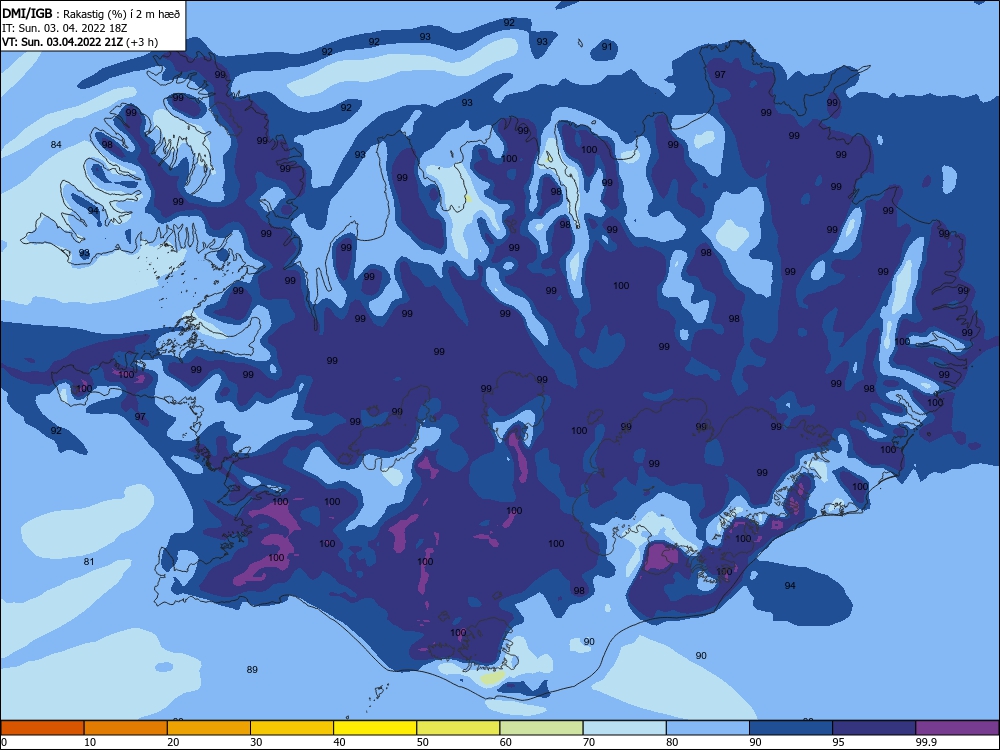Click the 10–20 orange legend swatch
The height and width of the screenshot is (750, 1000).
click(126, 728)
